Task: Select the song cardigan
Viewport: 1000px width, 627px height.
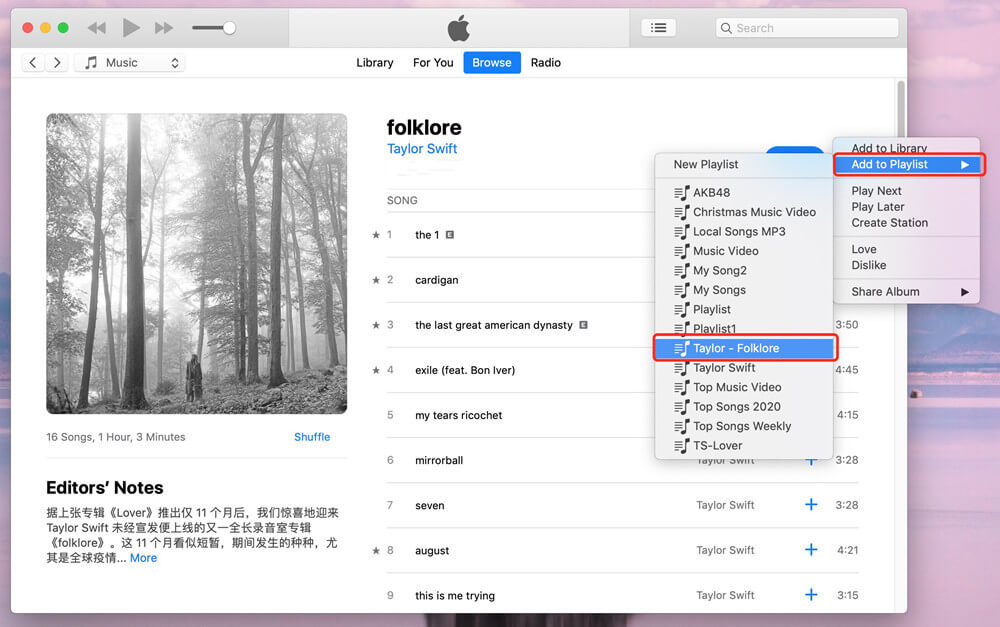Action: click(x=437, y=280)
